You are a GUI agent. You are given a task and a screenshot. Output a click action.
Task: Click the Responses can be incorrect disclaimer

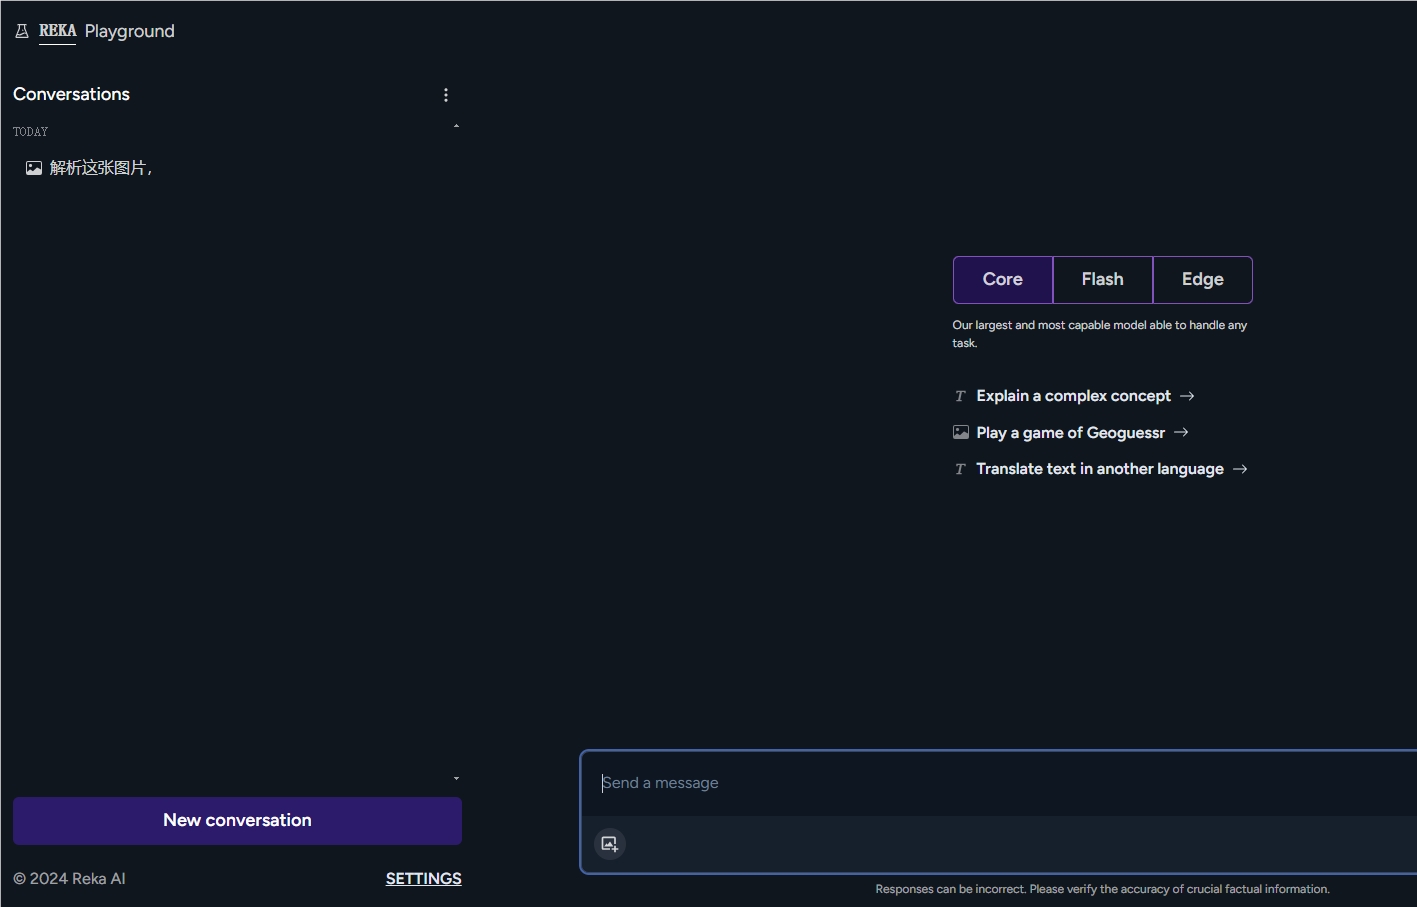coord(1103,889)
